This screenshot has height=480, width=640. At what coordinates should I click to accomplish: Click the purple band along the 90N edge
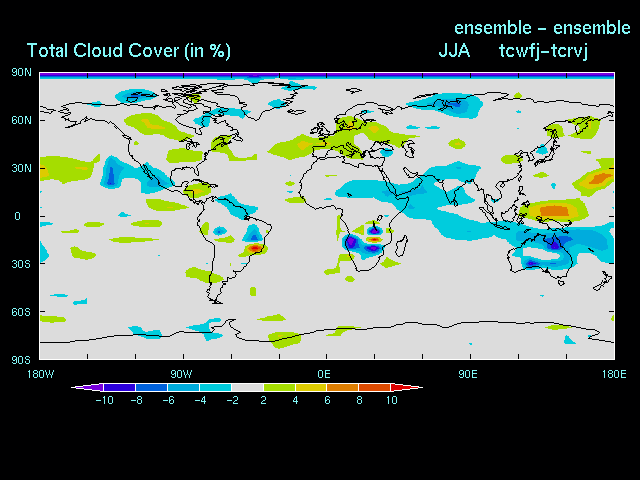coord(327,75)
